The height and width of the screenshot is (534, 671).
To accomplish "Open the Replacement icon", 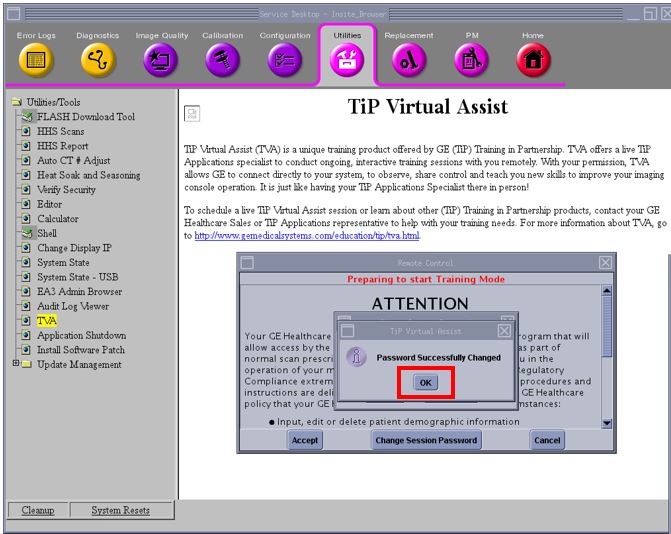I will pos(409,61).
